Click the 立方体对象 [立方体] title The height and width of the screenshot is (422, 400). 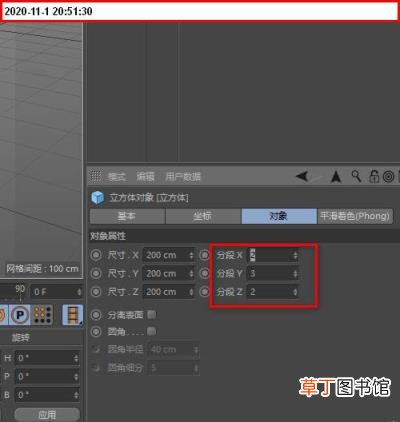coord(149,198)
